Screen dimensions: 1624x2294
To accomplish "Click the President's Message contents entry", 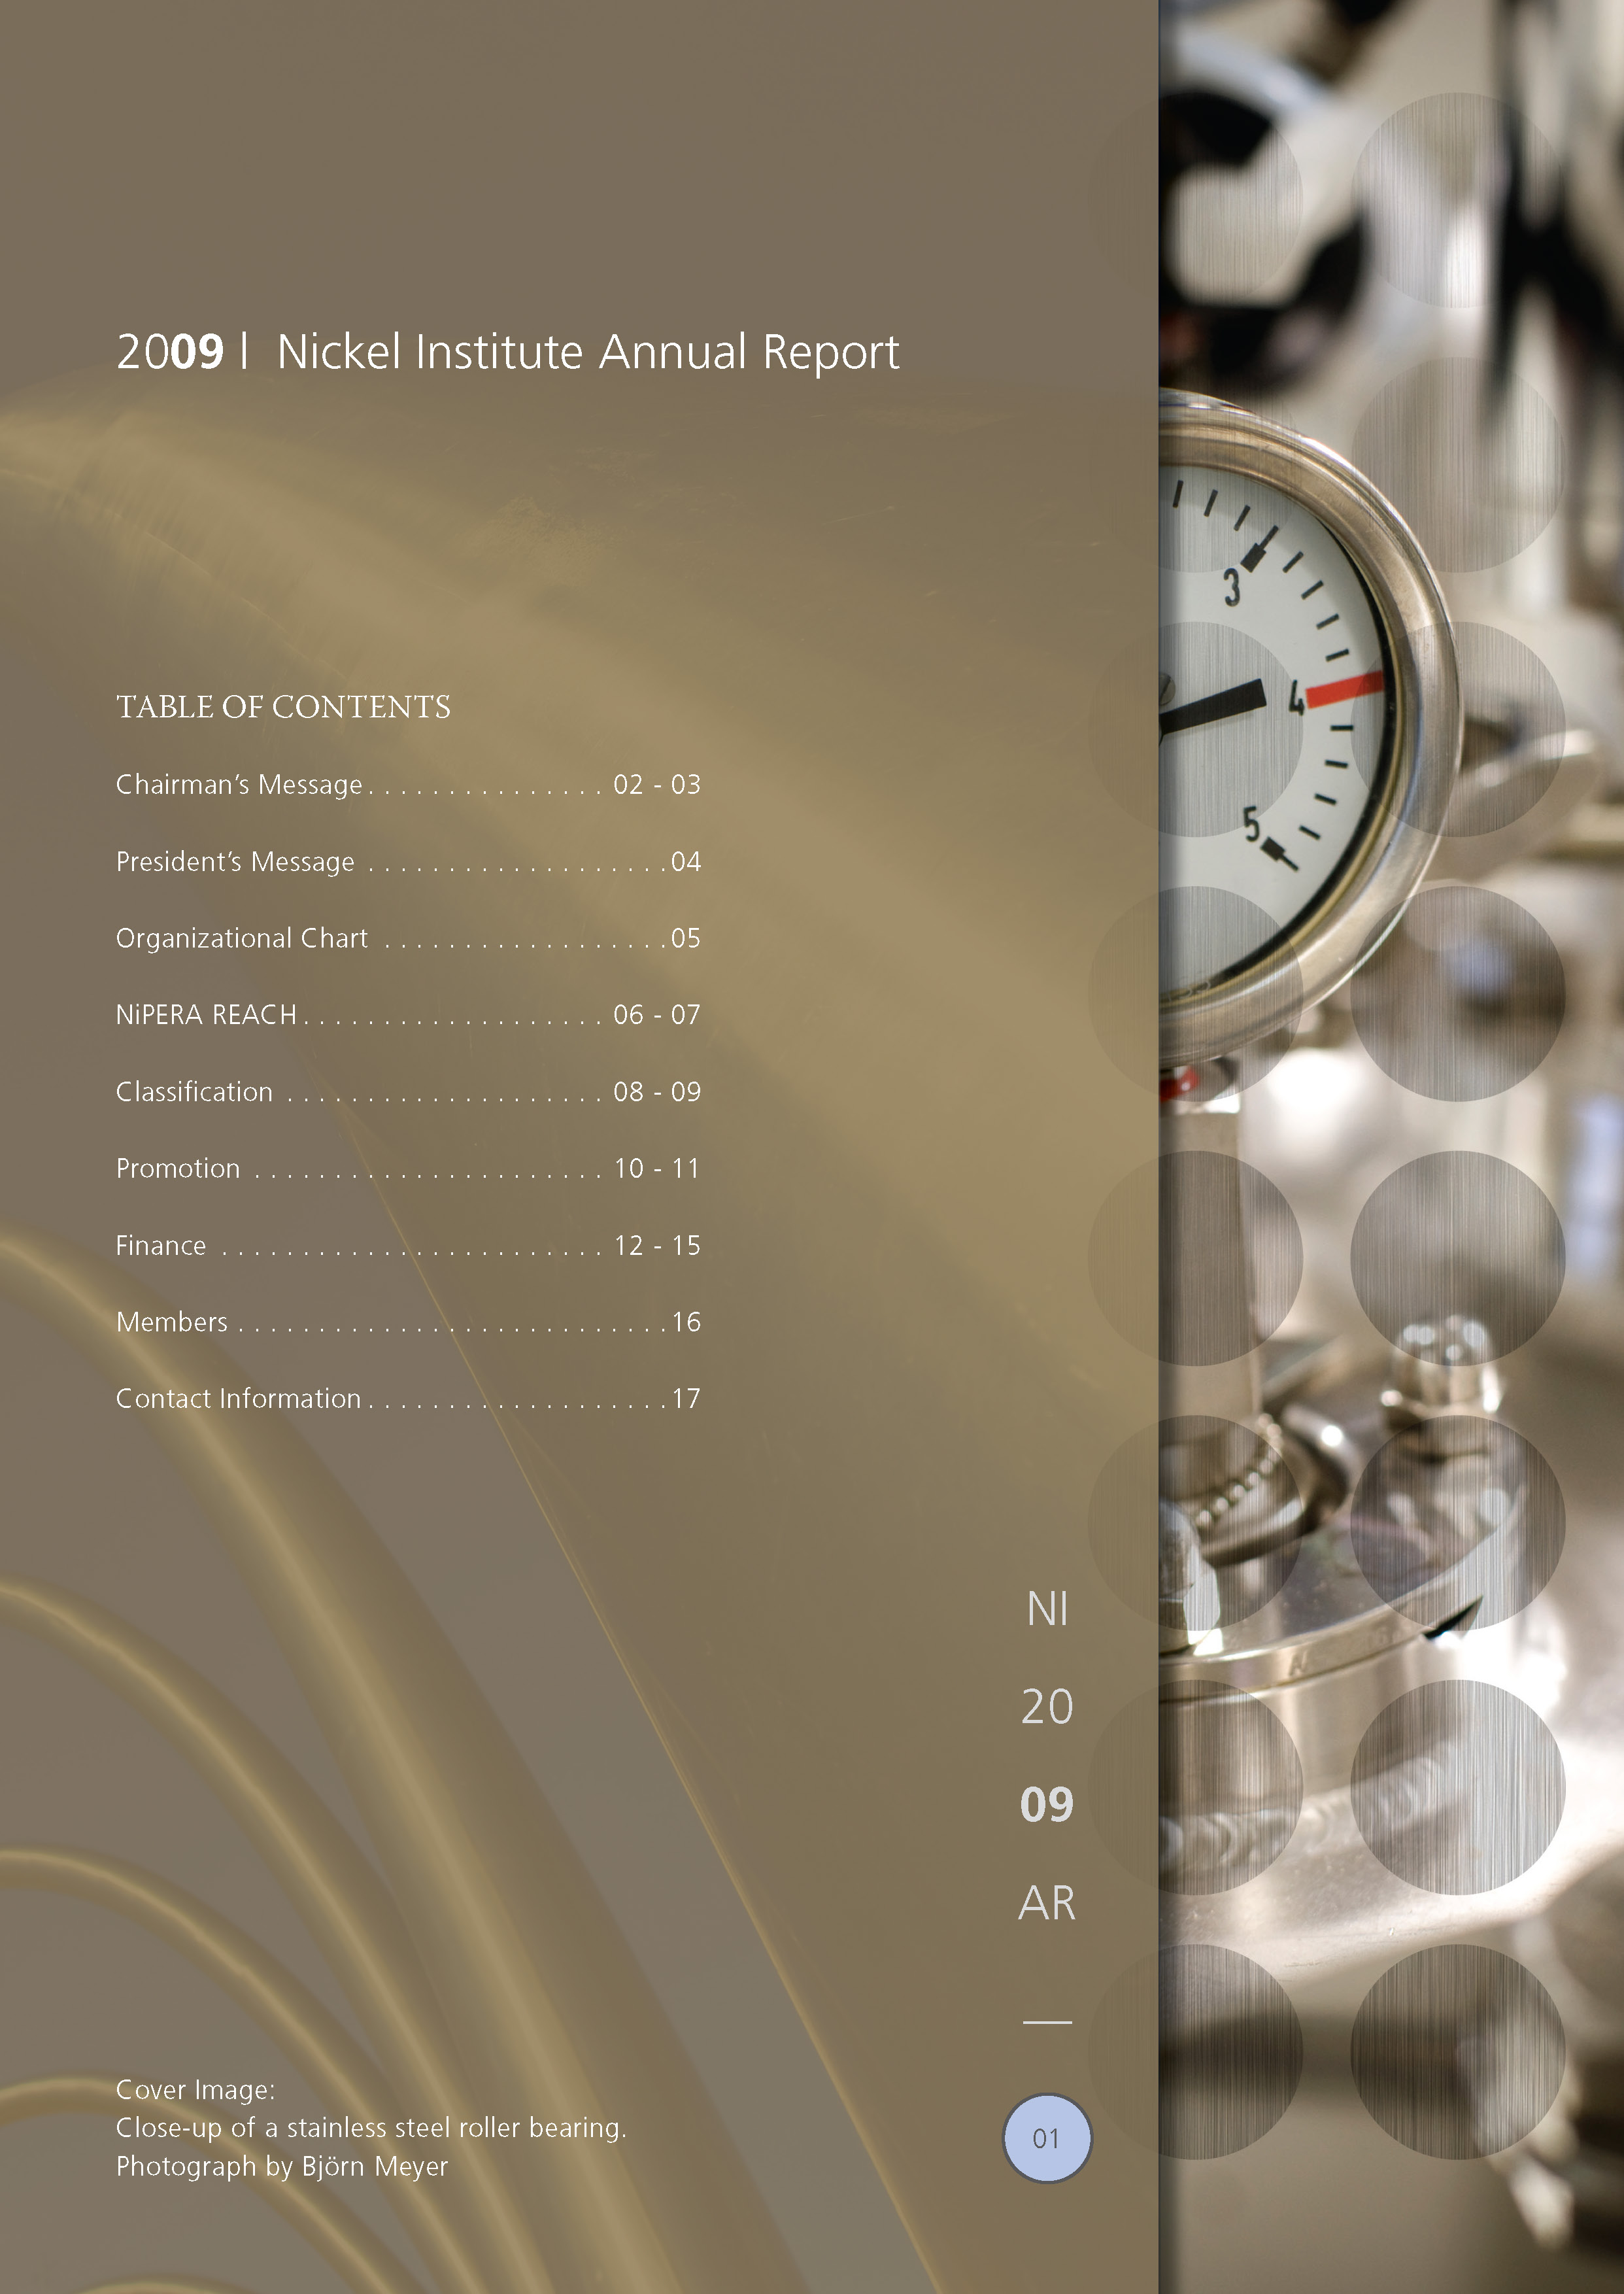I will pyautogui.click(x=235, y=862).
